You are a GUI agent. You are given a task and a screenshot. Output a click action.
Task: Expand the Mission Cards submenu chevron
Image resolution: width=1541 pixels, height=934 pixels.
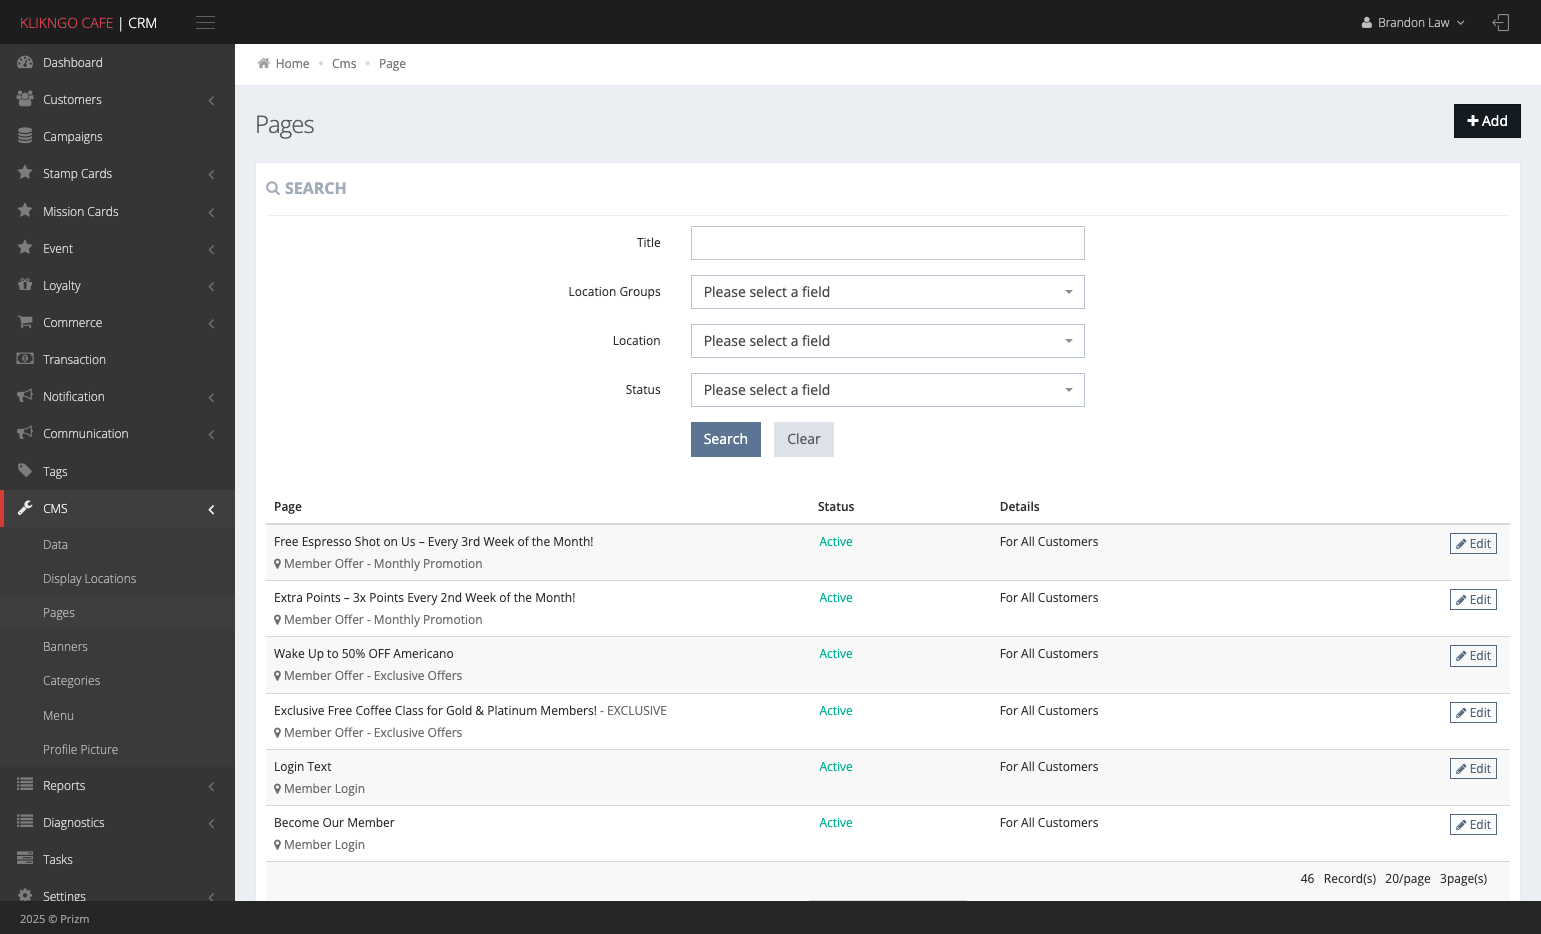pyautogui.click(x=211, y=212)
